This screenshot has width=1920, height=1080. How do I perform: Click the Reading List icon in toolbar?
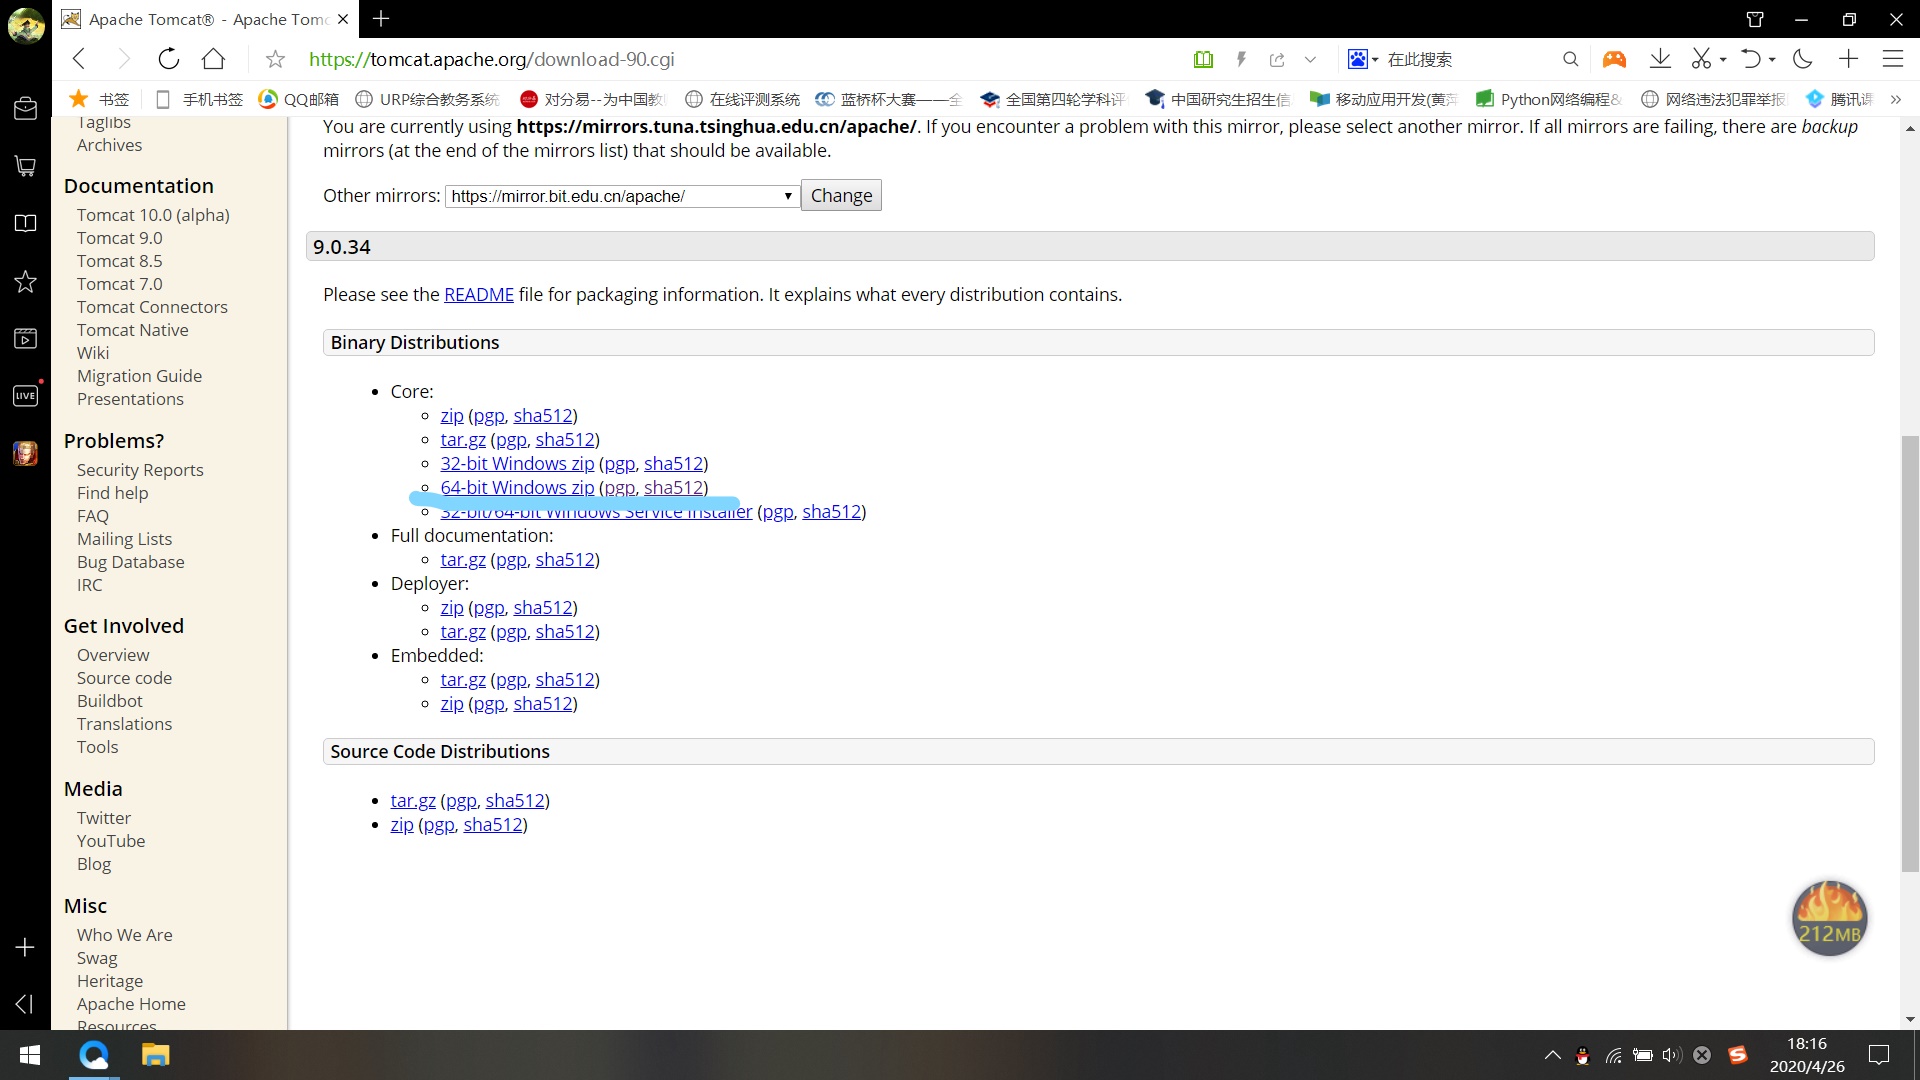click(x=1203, y=59)
